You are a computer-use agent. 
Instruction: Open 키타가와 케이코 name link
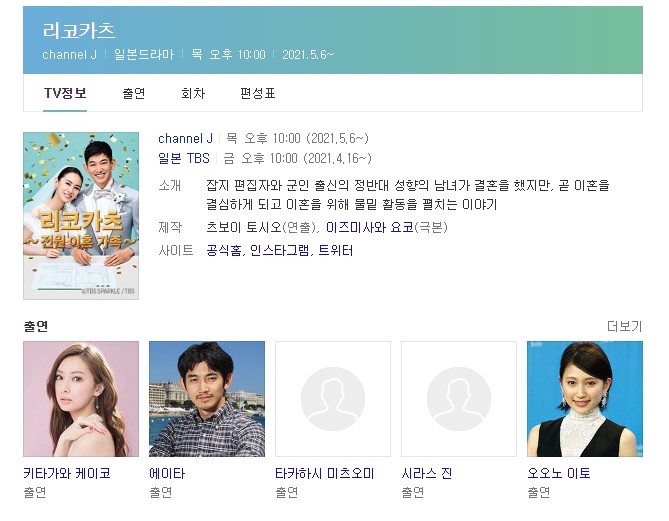click(x=67, y=473)
